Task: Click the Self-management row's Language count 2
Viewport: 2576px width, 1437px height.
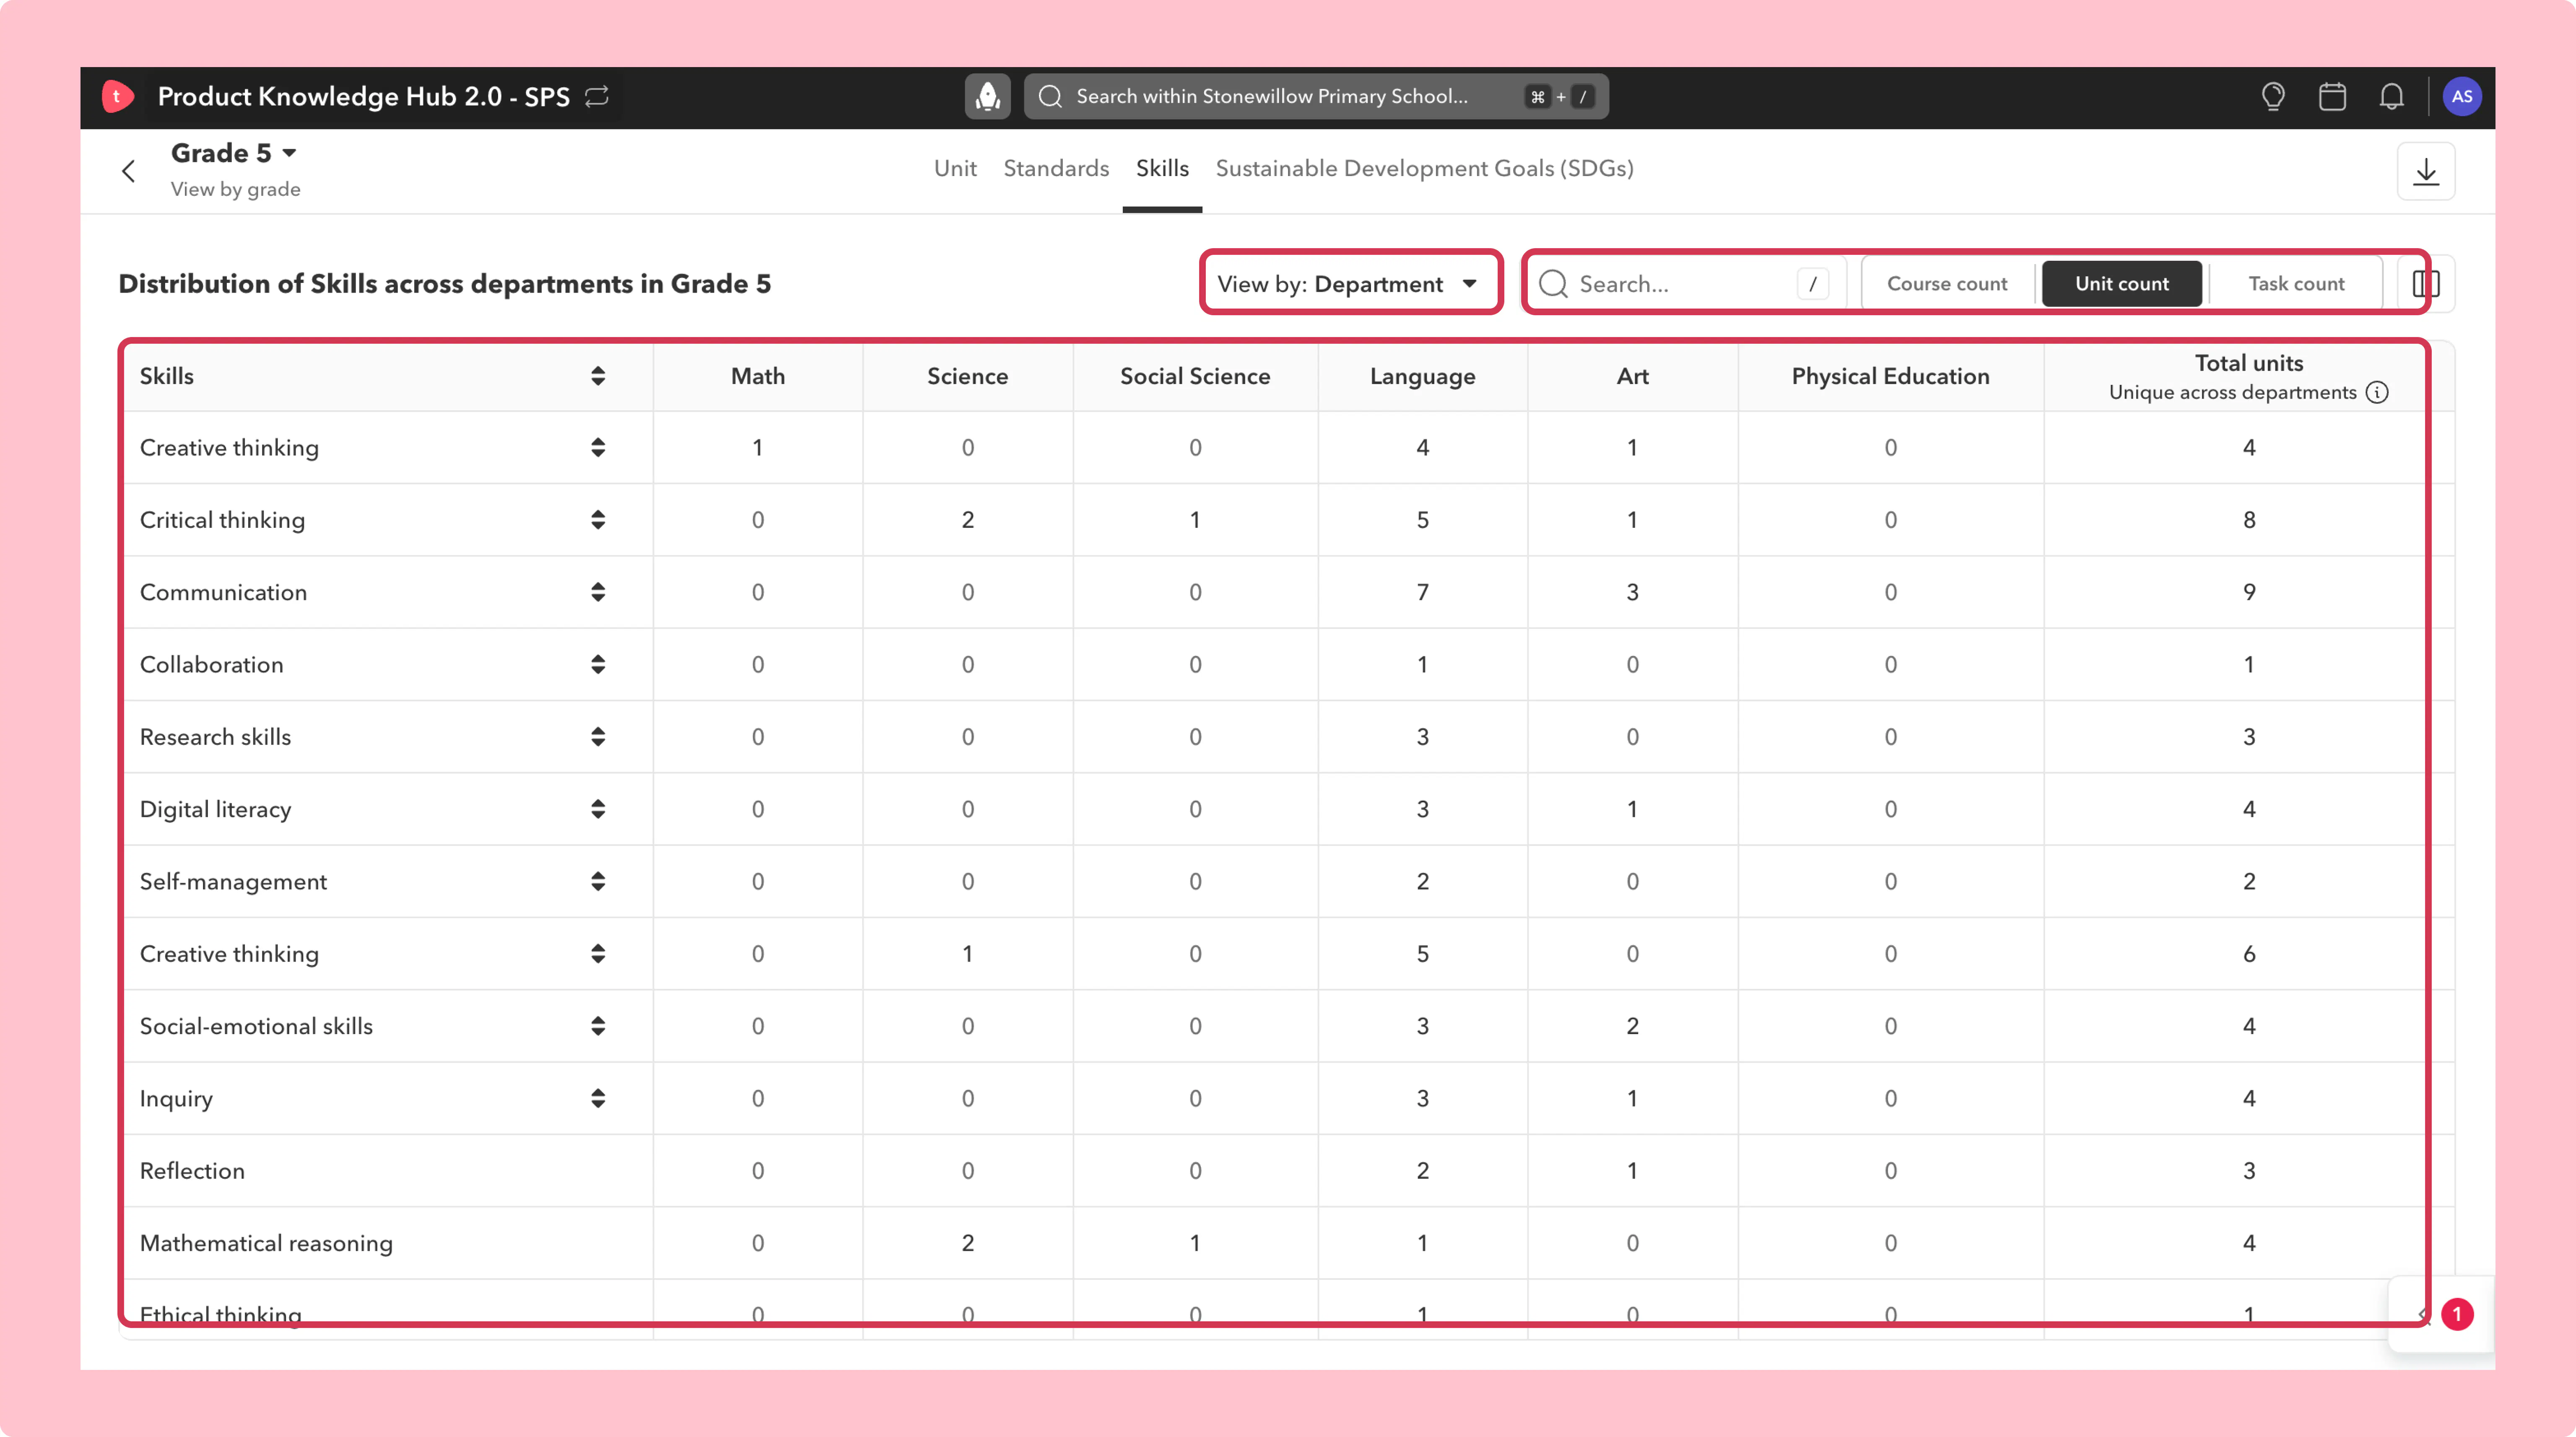Action: [x=1422, y=881]
